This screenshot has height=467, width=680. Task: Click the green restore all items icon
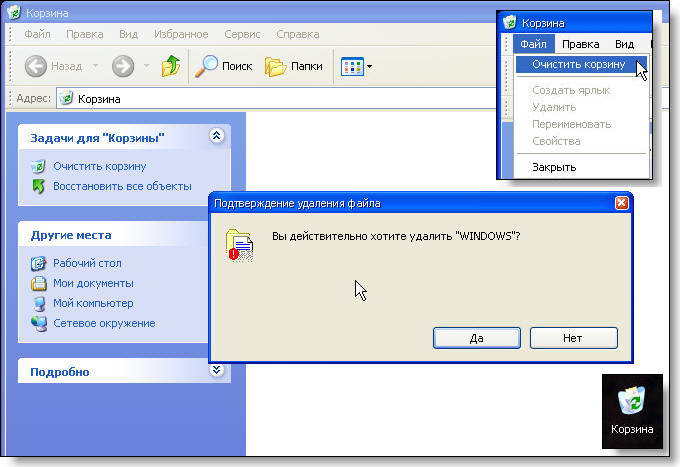(39, 186)
